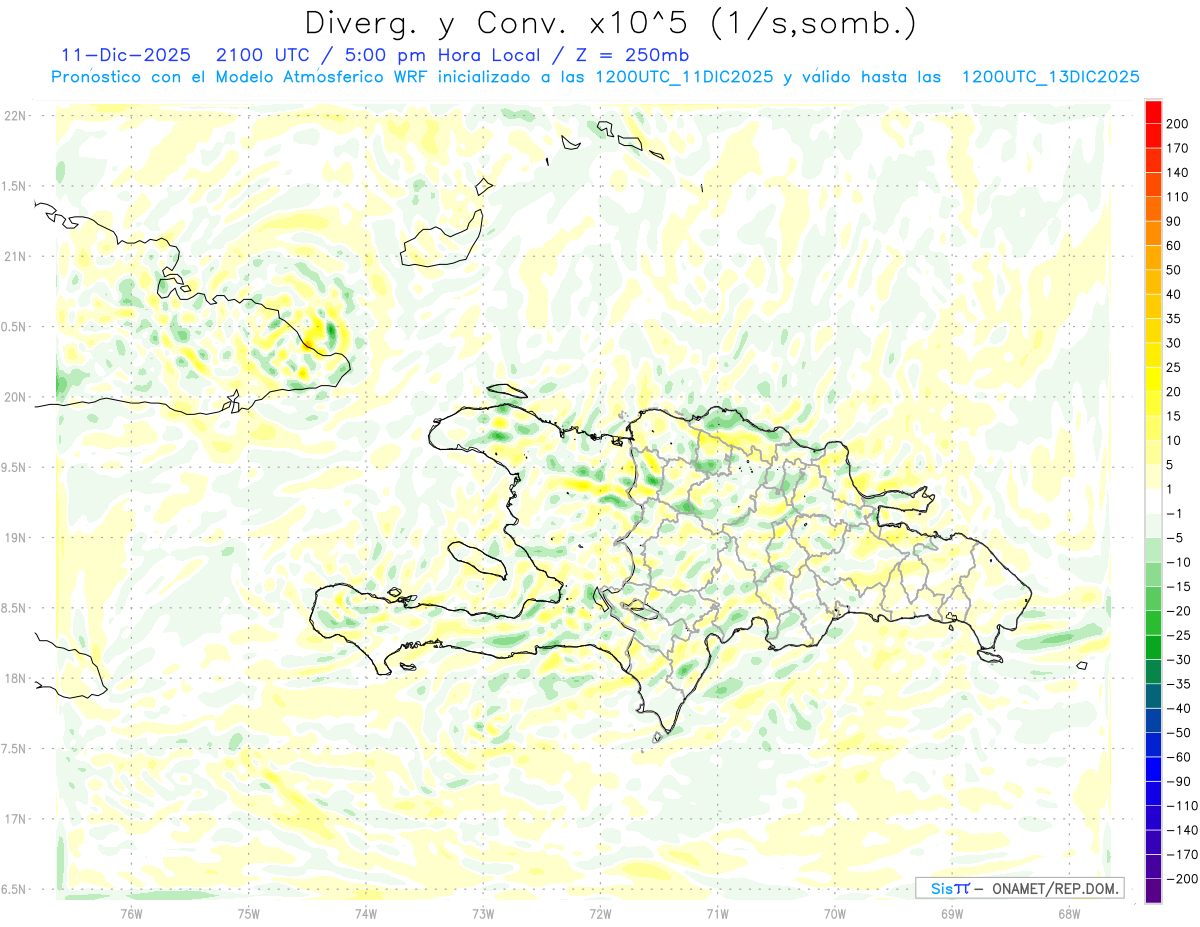Image resolution: width=1200 pixels, height=927 pixels.
Task: Click the '8.5N' latitude axis label
Action: point(12,608)
